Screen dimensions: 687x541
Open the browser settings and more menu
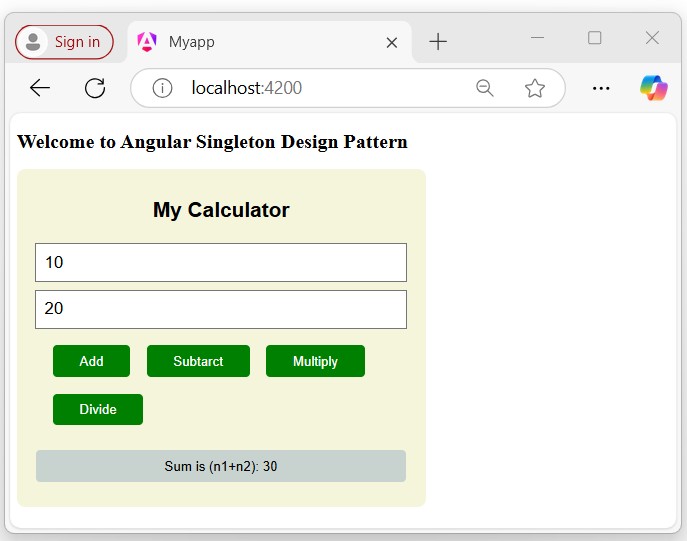[x=601, y=88]
